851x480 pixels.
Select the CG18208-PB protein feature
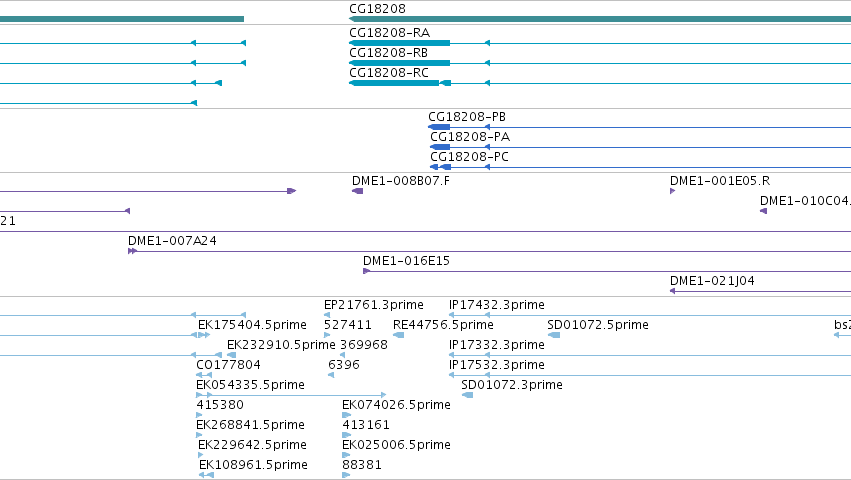click(x=639, y=127)
